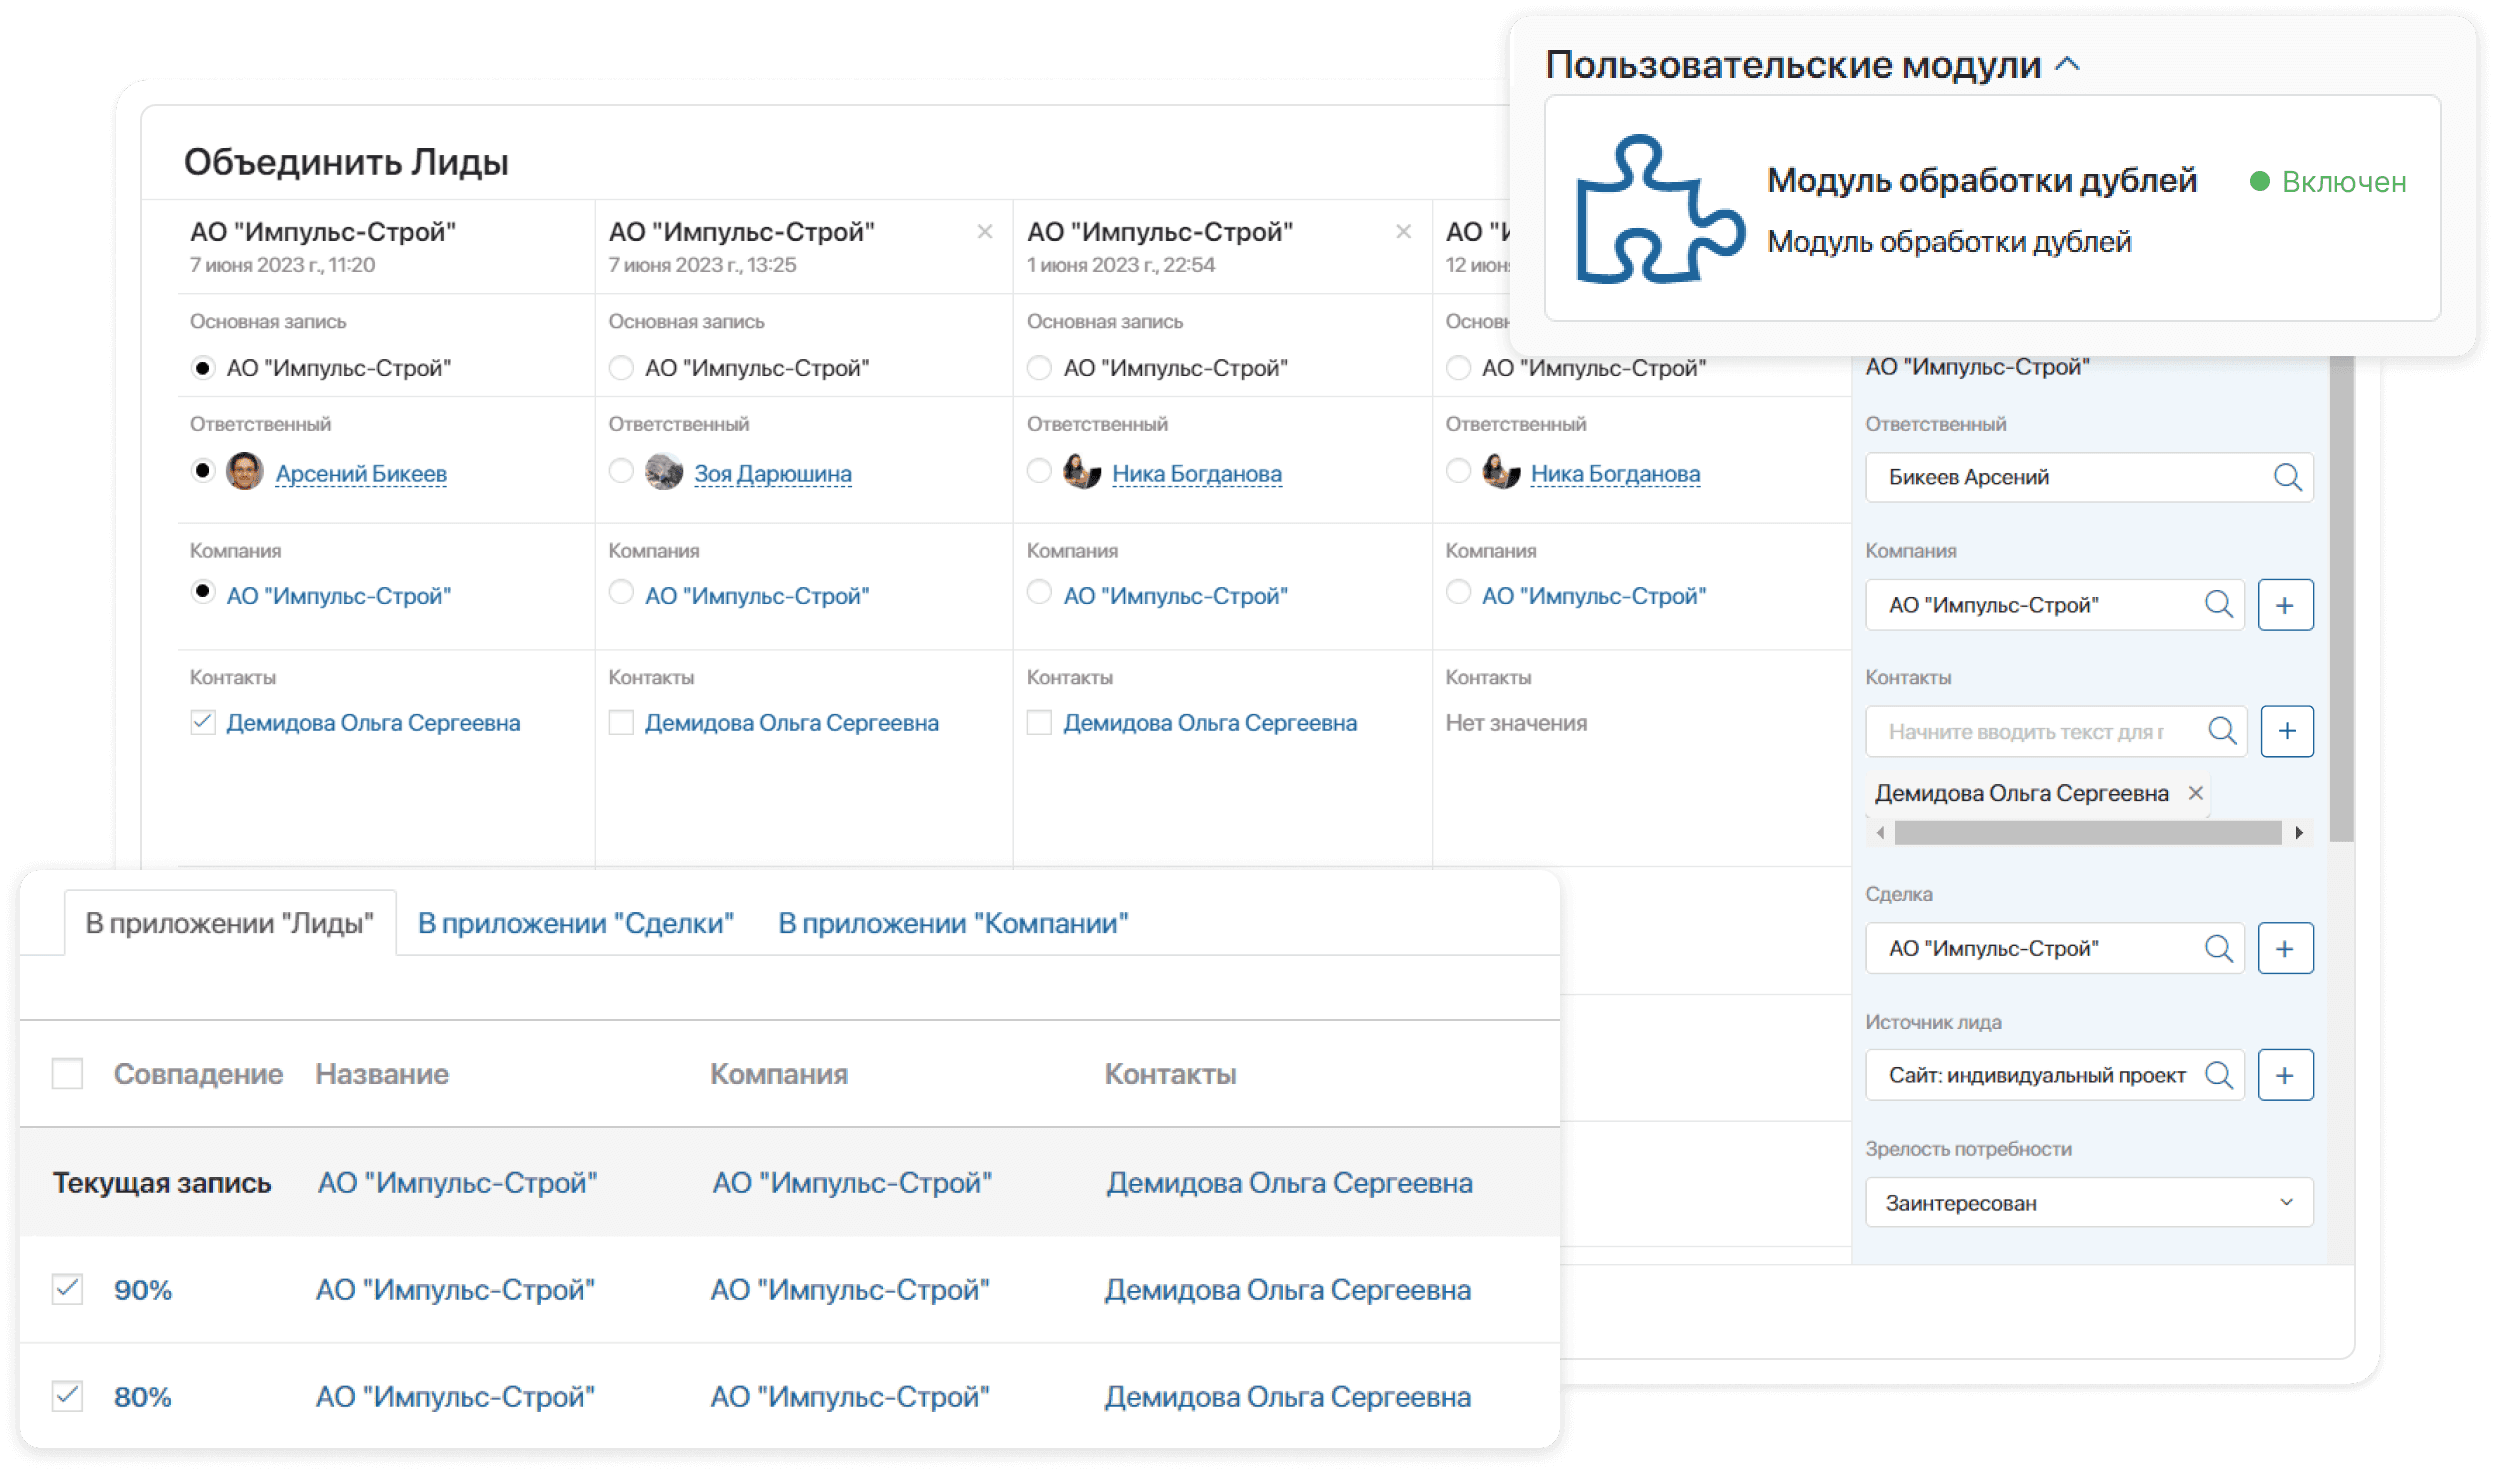Collapse the Пользовательские модули section
2496x1472 pixels.
[2067, 65]
